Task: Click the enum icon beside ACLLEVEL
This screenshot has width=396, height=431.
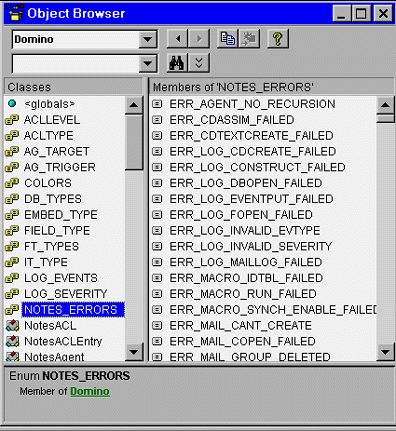Action: (12, 120)
